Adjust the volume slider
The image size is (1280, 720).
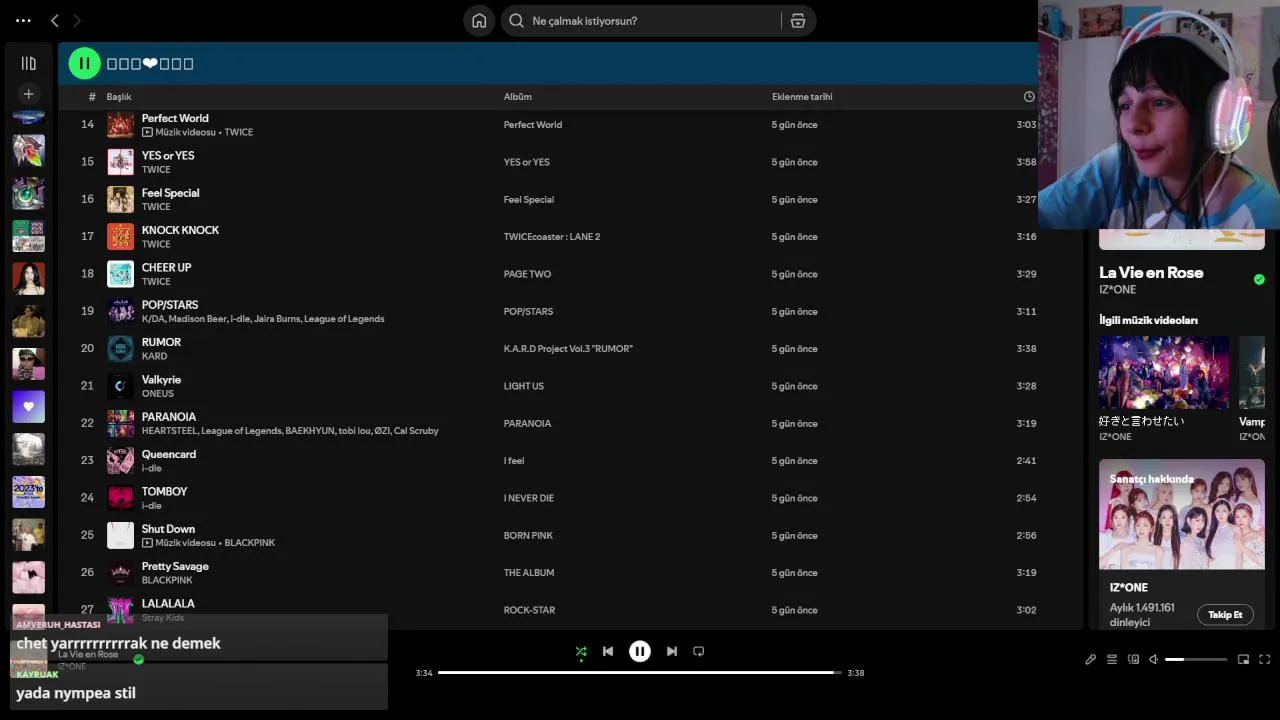[1196, 659]
